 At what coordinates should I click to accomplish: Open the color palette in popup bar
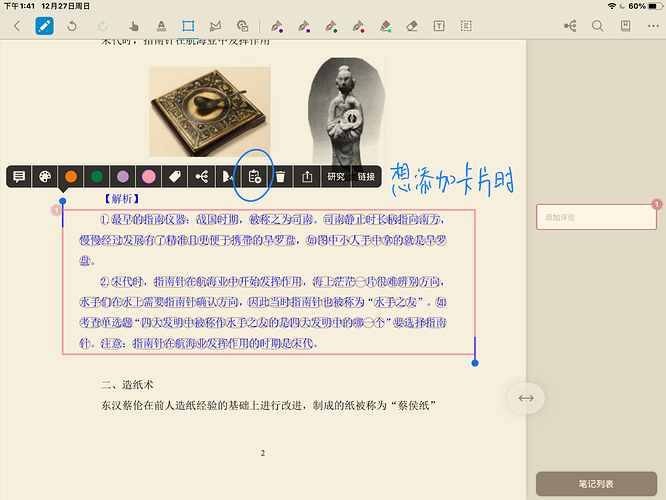tap(45, 176)
